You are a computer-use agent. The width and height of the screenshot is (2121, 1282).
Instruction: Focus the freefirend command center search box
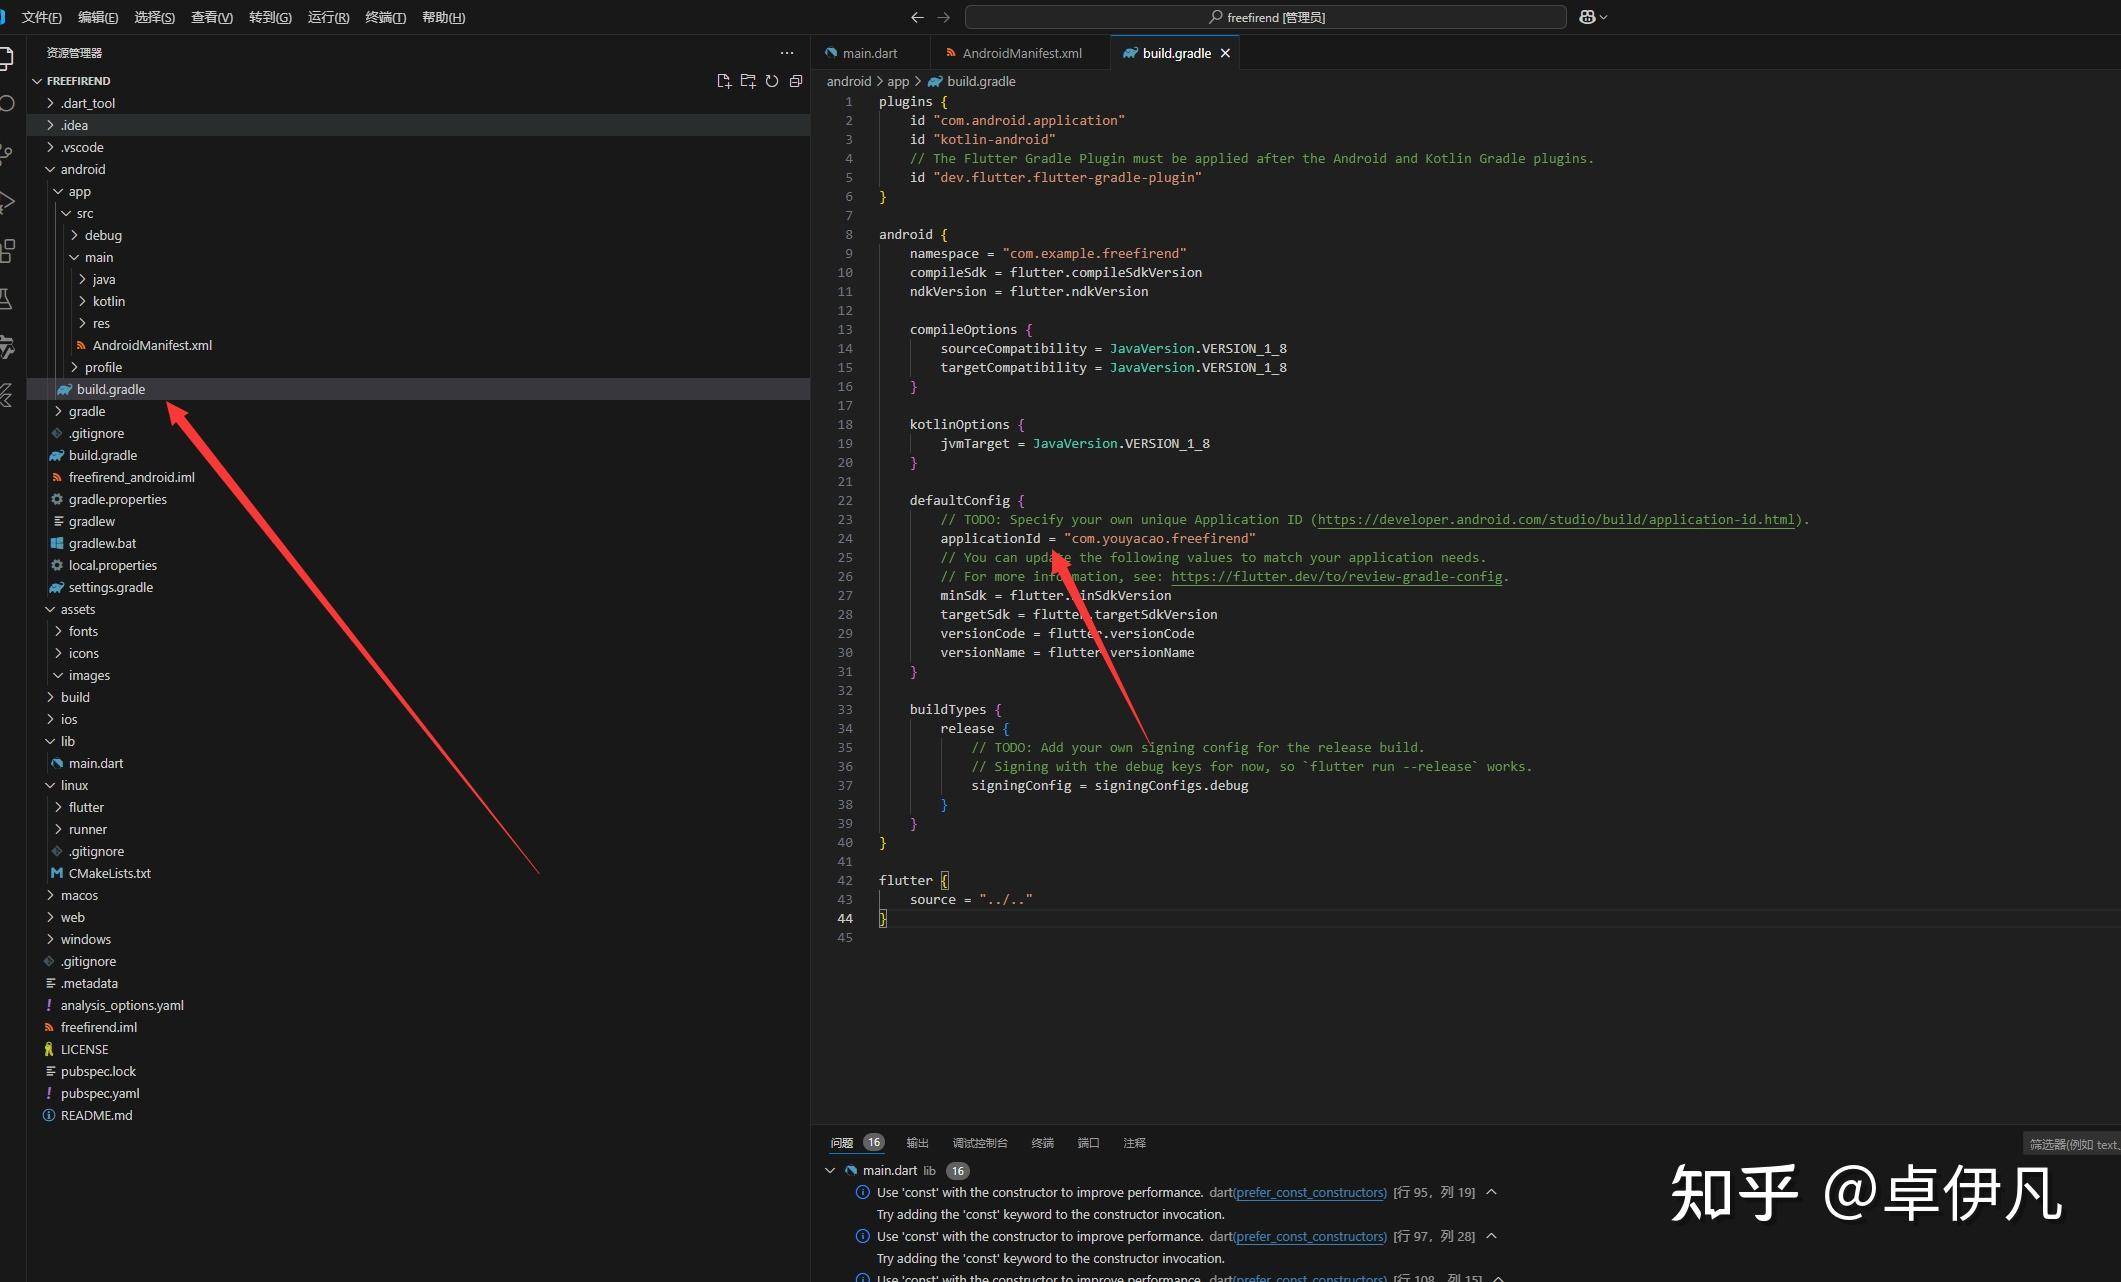point(1265,17)
